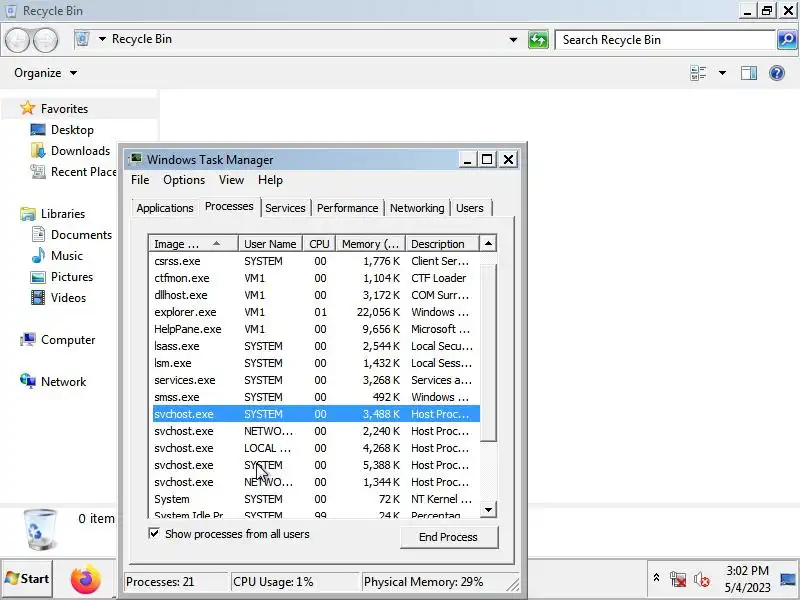This screenshot has width=800, height=600.
Task: Toggle Show processes from all users
Action: click(x=154, y=534)
